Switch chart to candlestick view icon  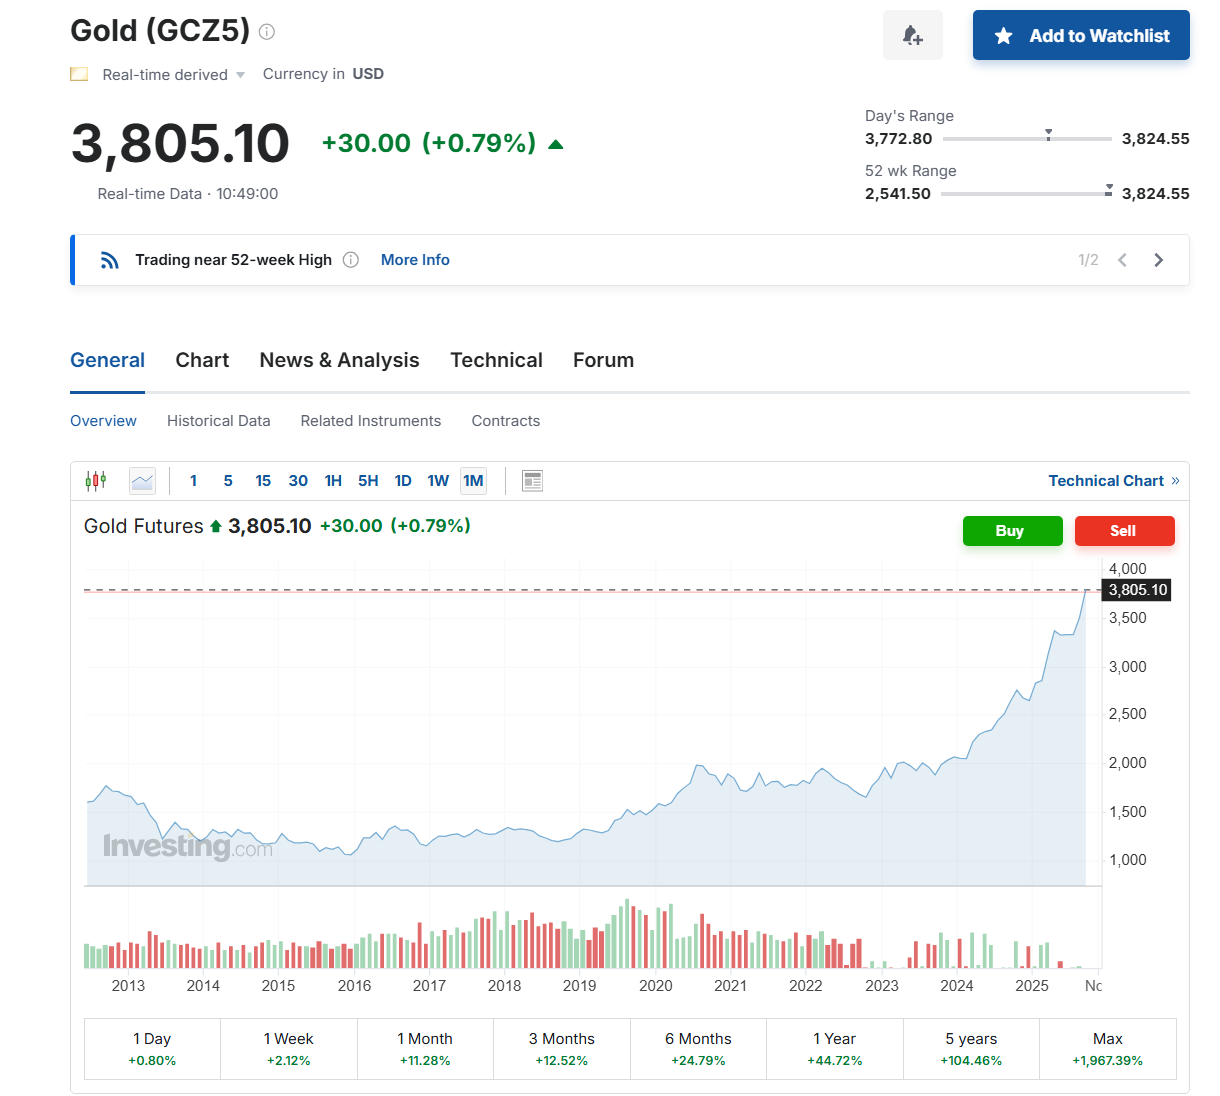click(x=96, y=481)
